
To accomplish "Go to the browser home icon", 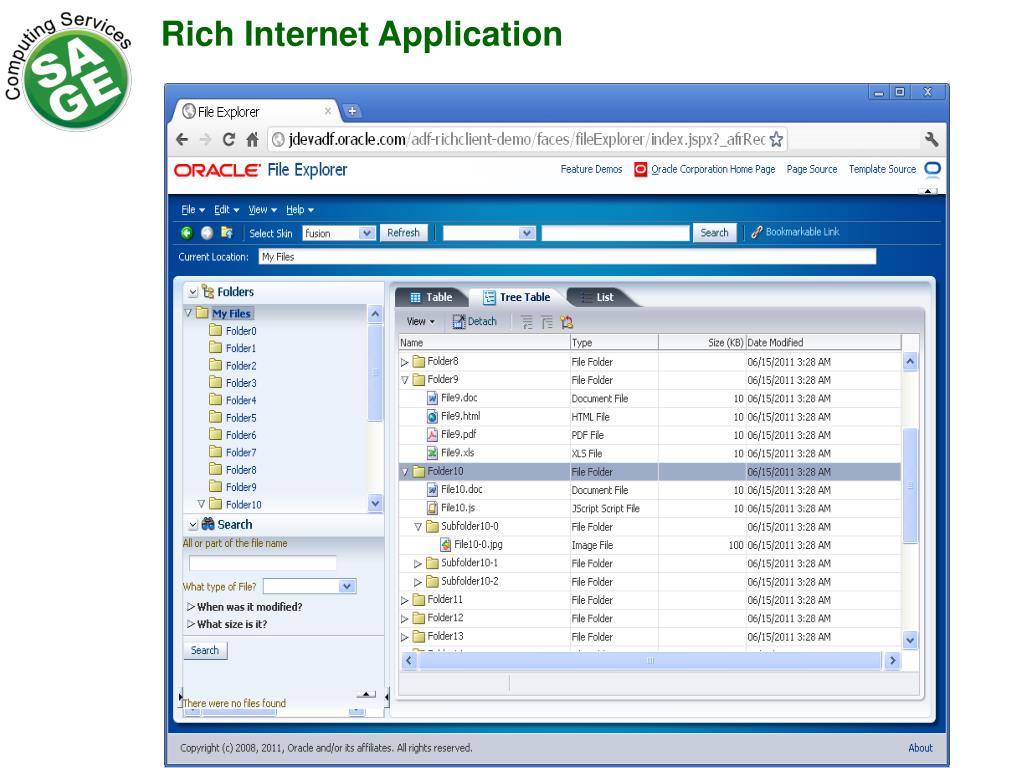I will (252, 139).
